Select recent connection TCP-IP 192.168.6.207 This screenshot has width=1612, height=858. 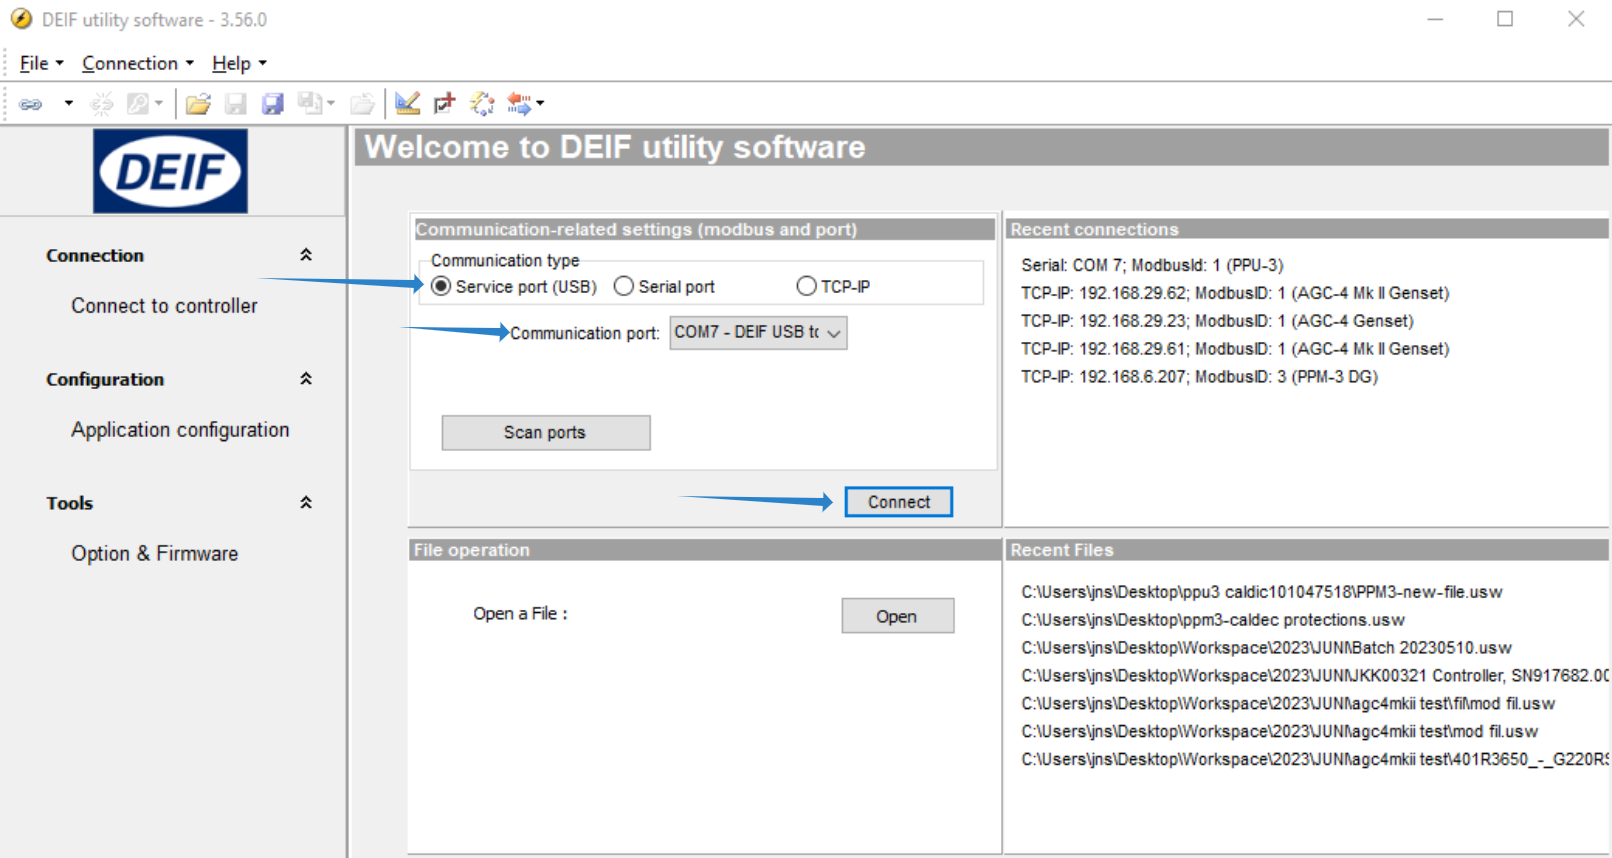1199,377
